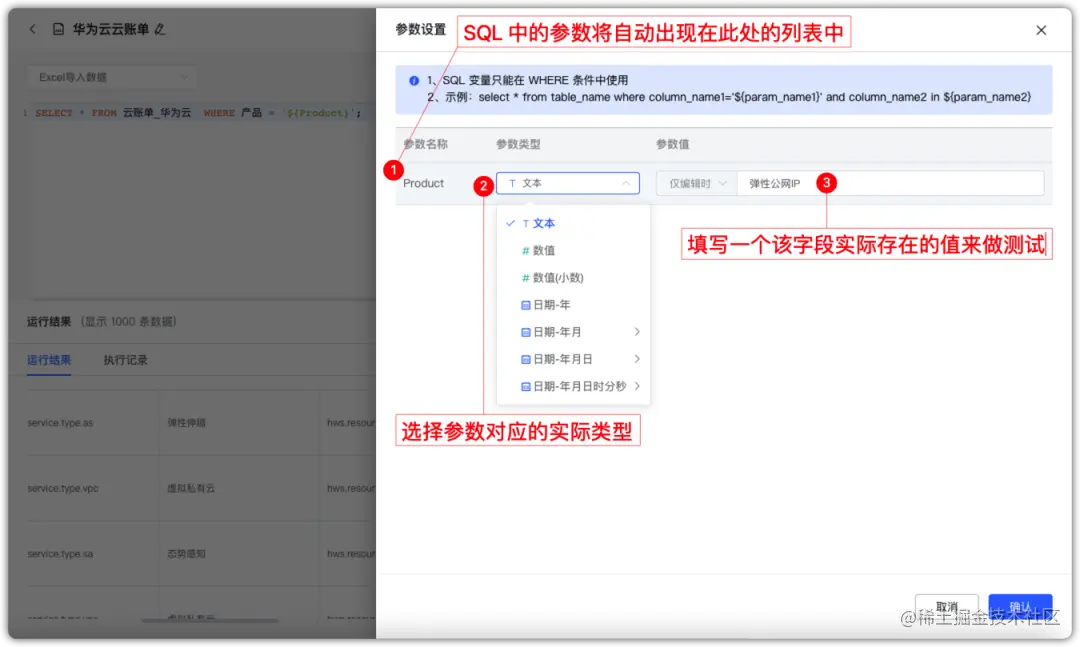1080x647 pixels.
Task: Expand the 日期-年月日 submenu arrow
Action: click(x=637, y=359)
